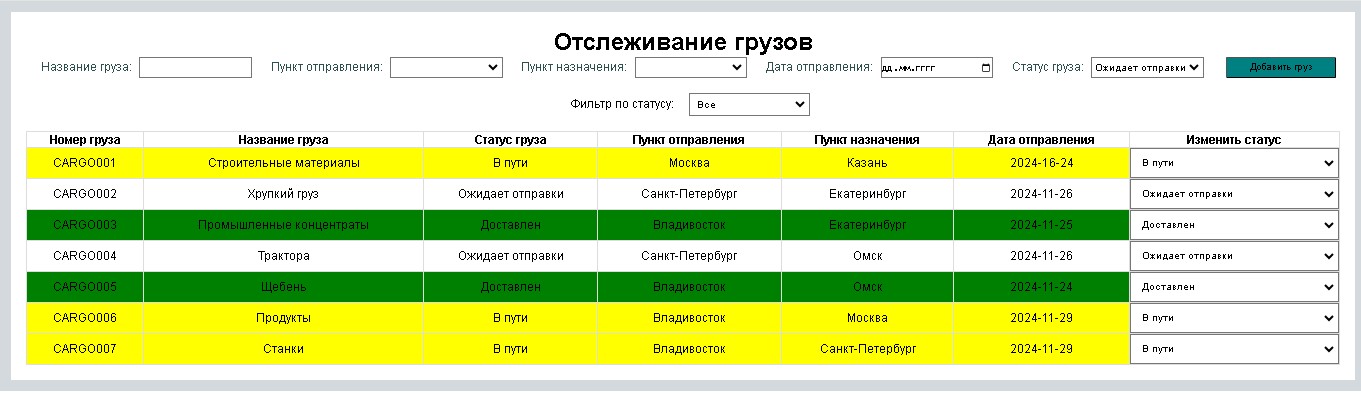Change status dropdown for CARGO007
1361x394 pixels.
1234,349
